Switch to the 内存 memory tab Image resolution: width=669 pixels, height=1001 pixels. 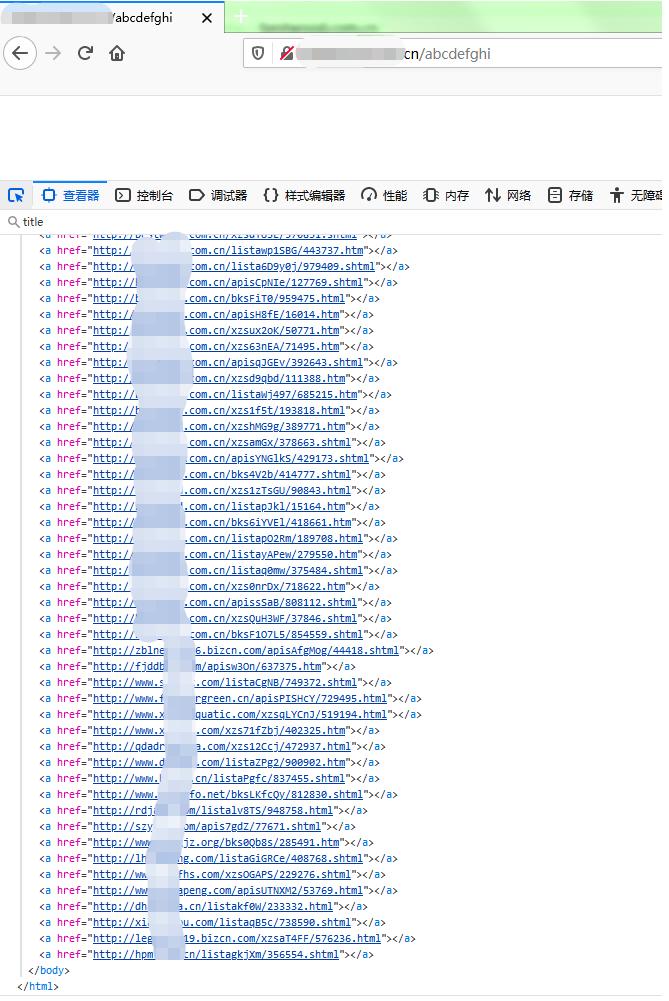coord(446,195)
